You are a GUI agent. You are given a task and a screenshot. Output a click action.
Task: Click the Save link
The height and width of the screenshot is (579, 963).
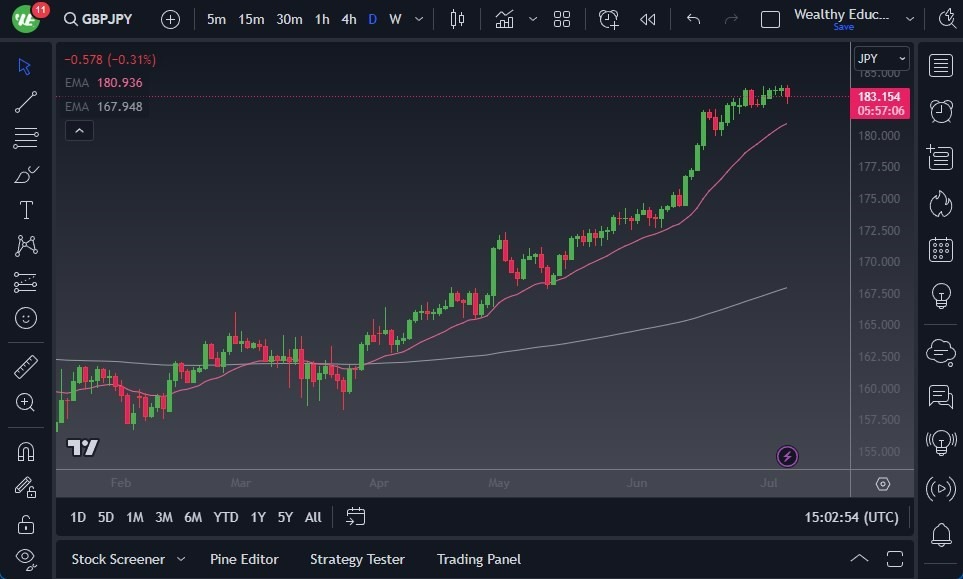pos(843,28)
